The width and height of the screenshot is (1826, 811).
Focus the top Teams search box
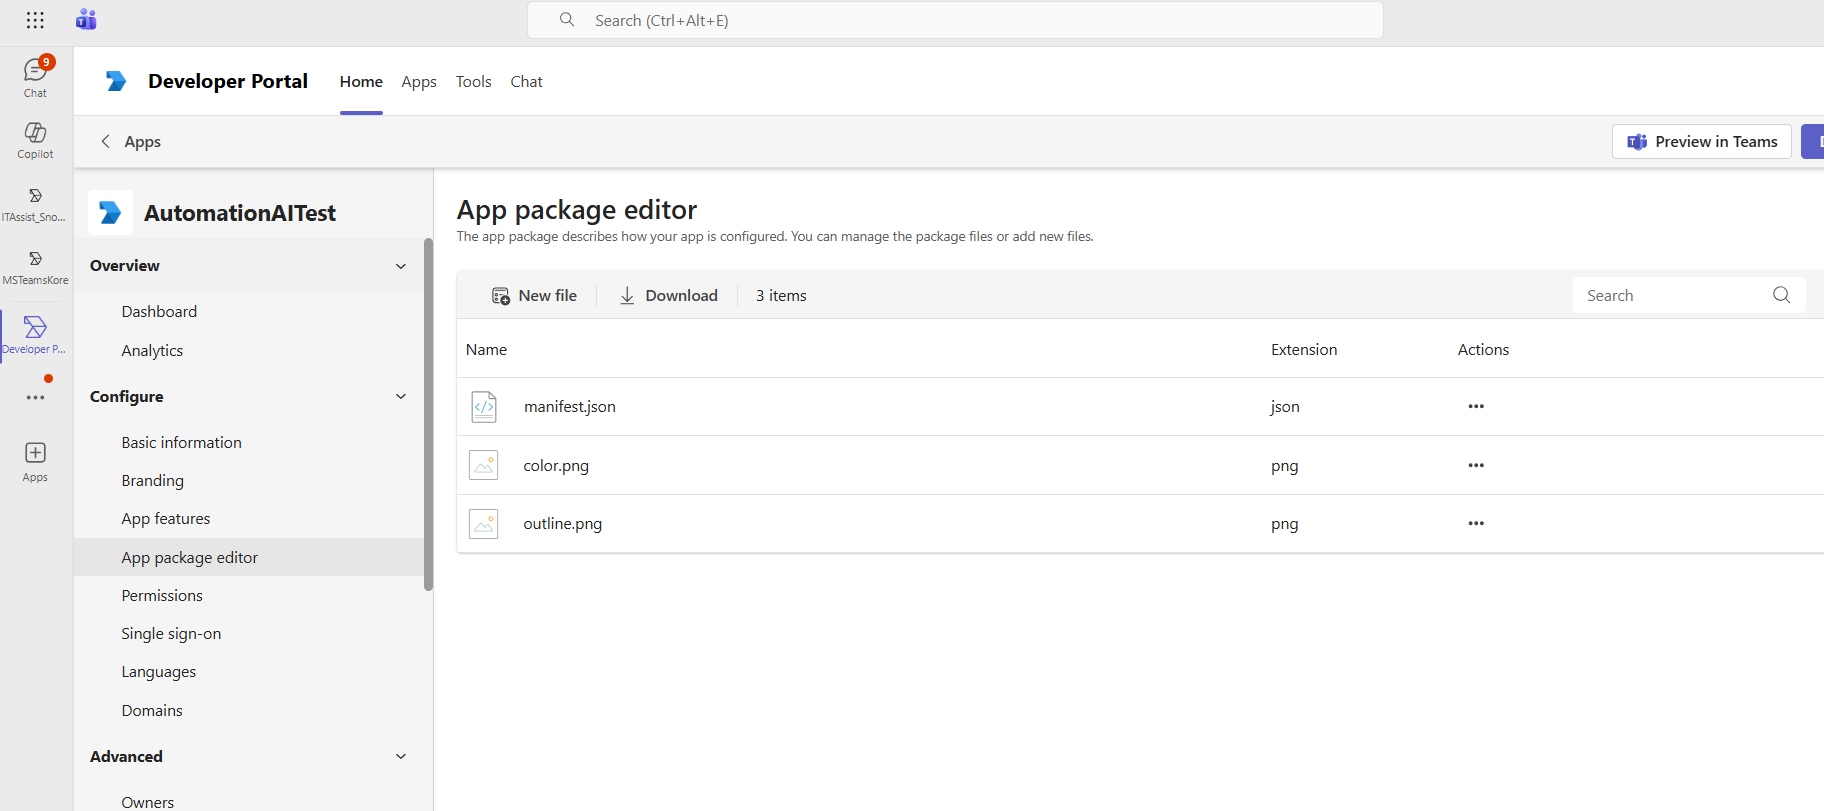(955, 20)
